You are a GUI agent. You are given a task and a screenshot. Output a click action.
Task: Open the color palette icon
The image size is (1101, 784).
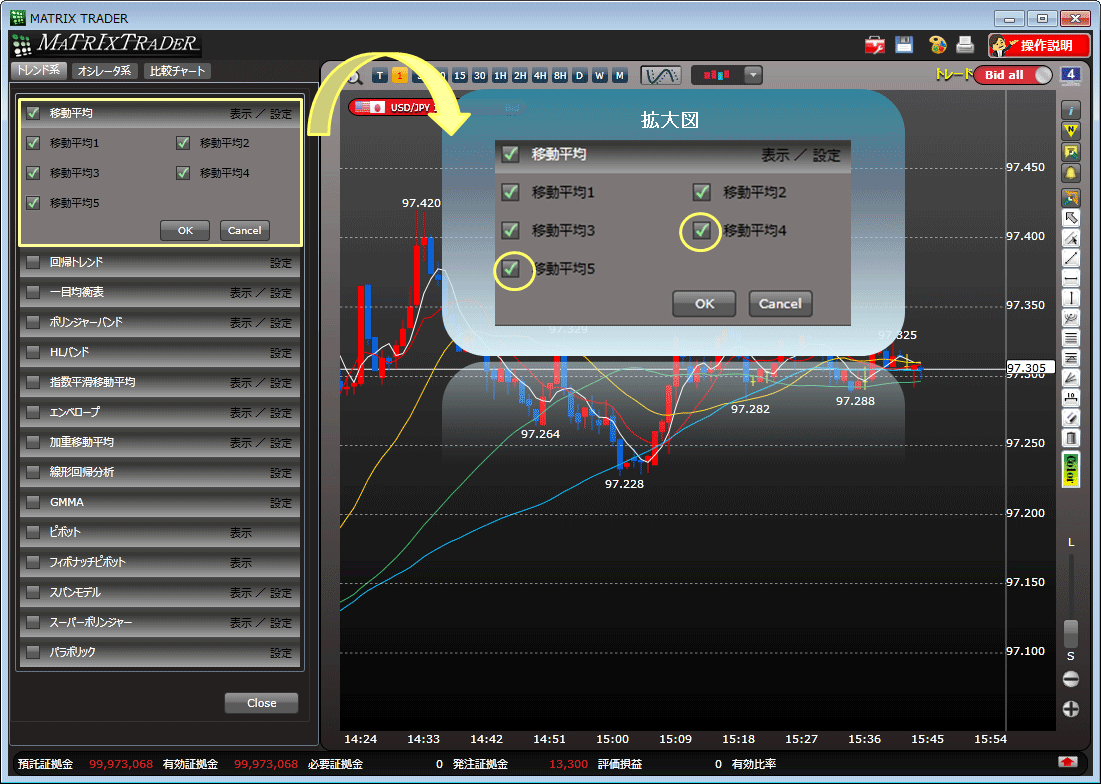pyautogui.click(x=937, y=45)
